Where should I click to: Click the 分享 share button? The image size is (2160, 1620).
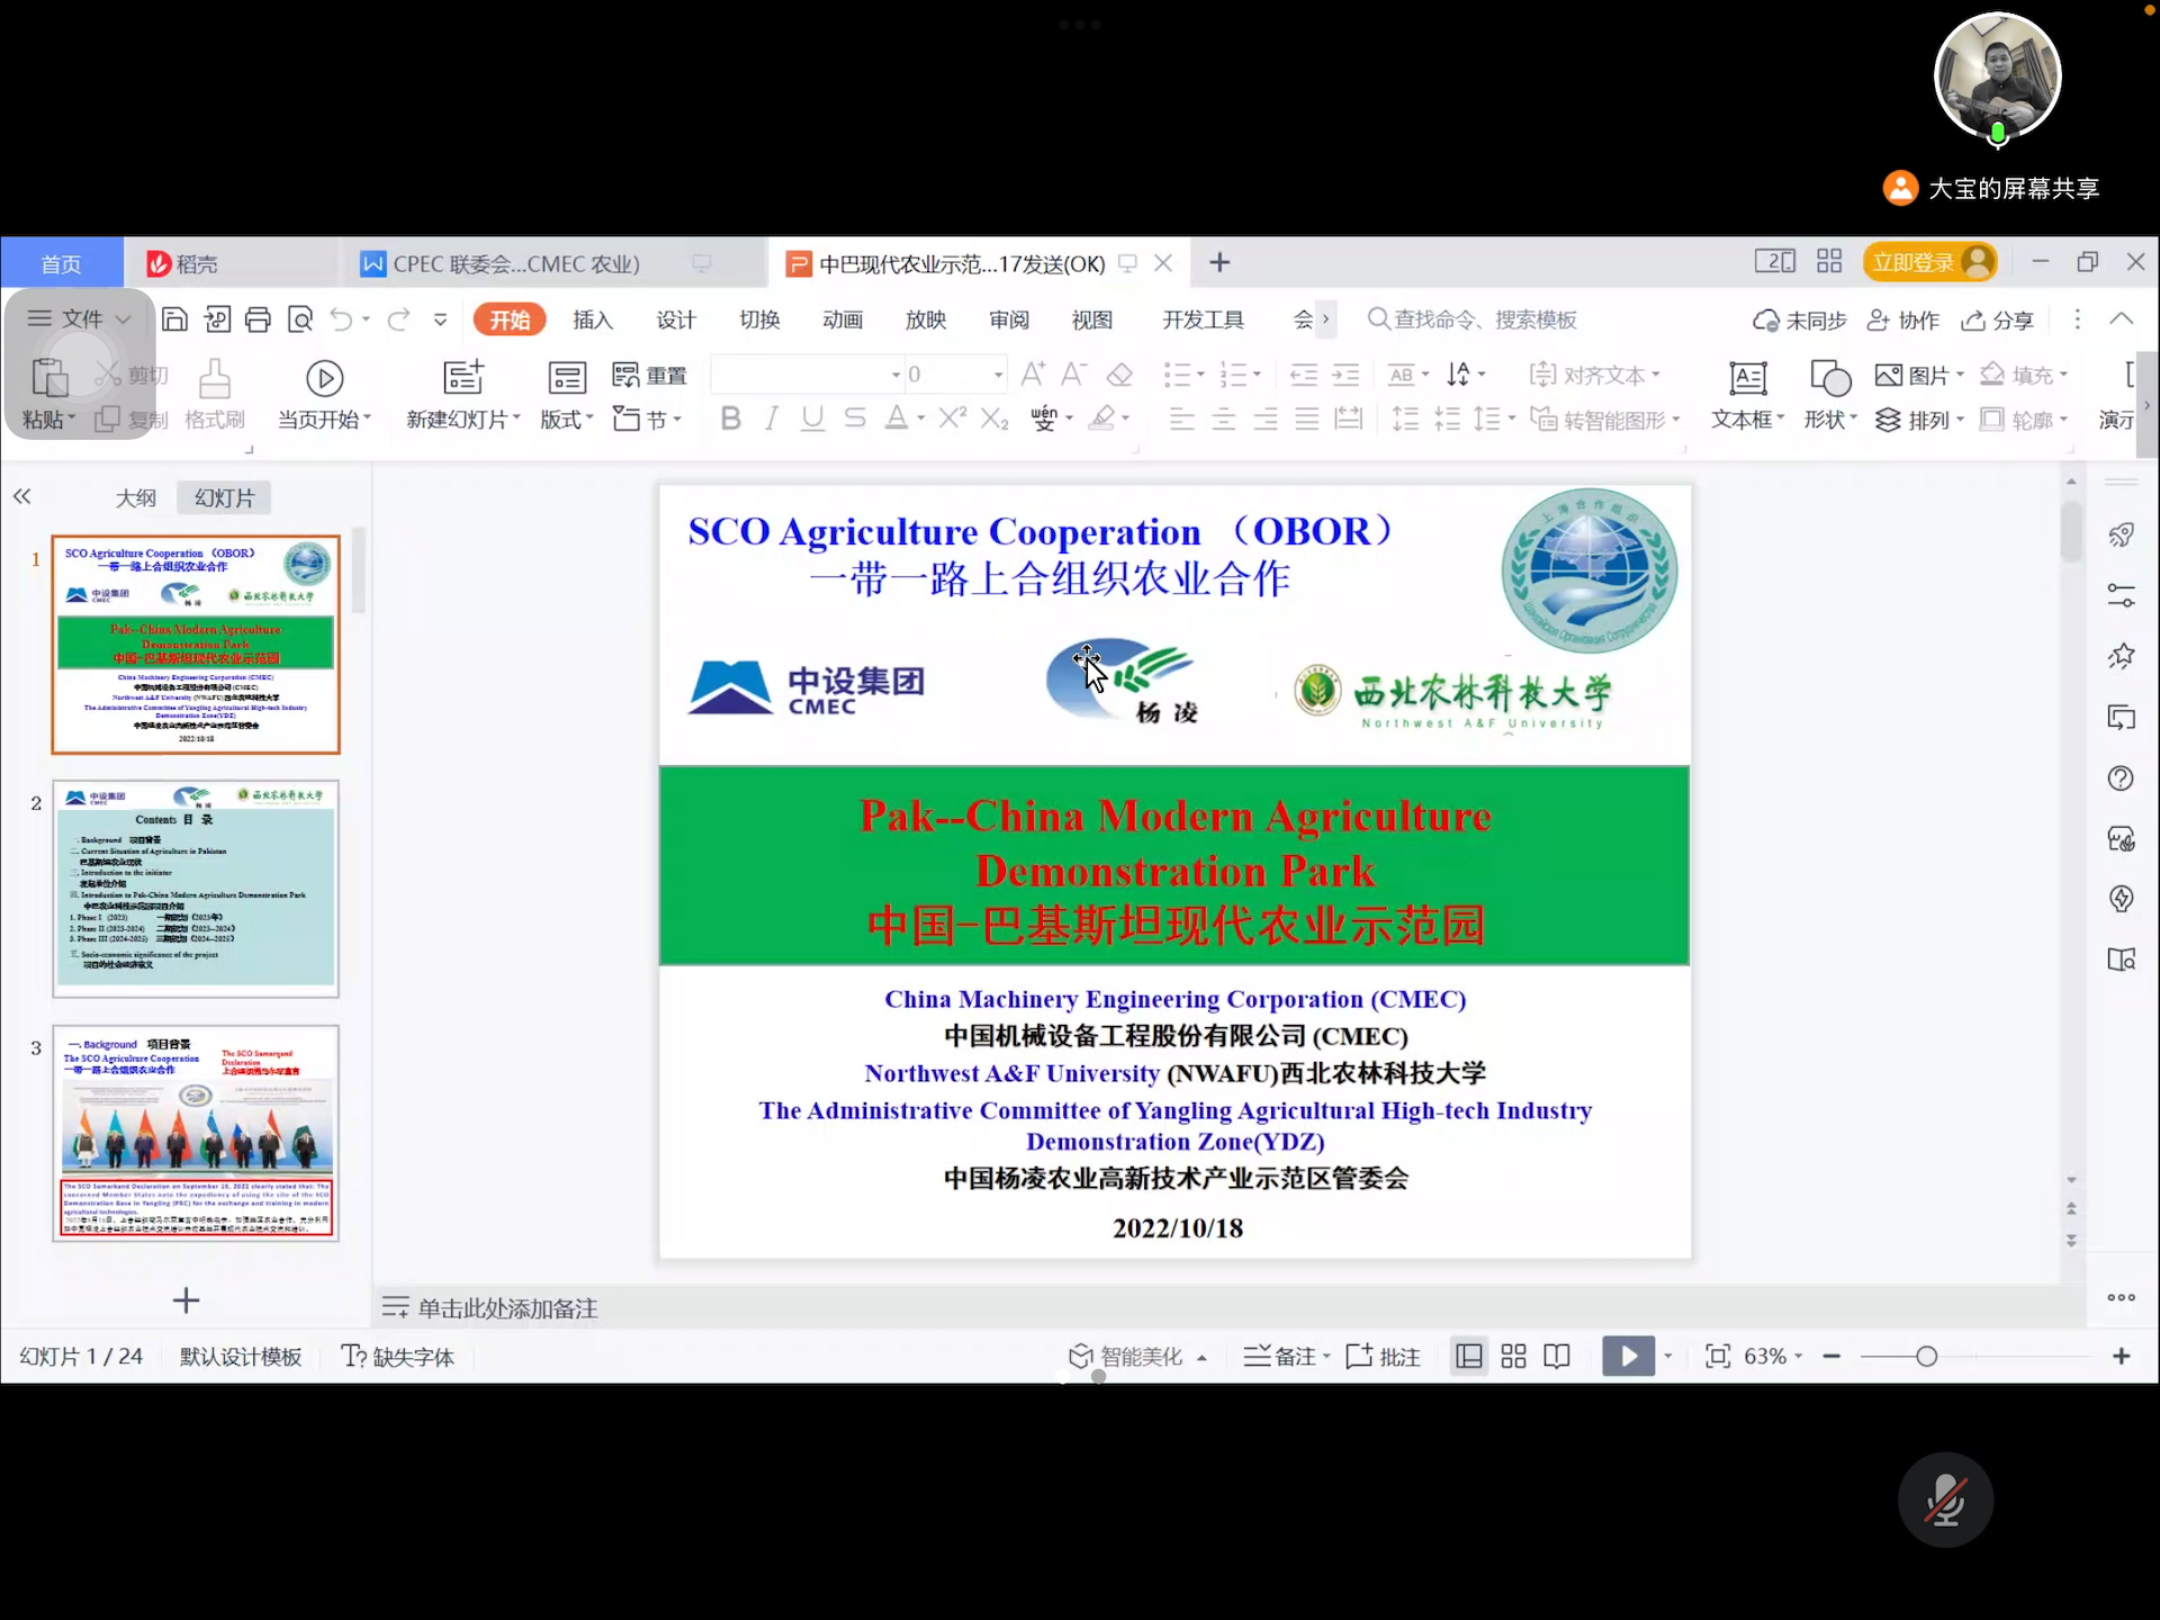pos(1998,320)
